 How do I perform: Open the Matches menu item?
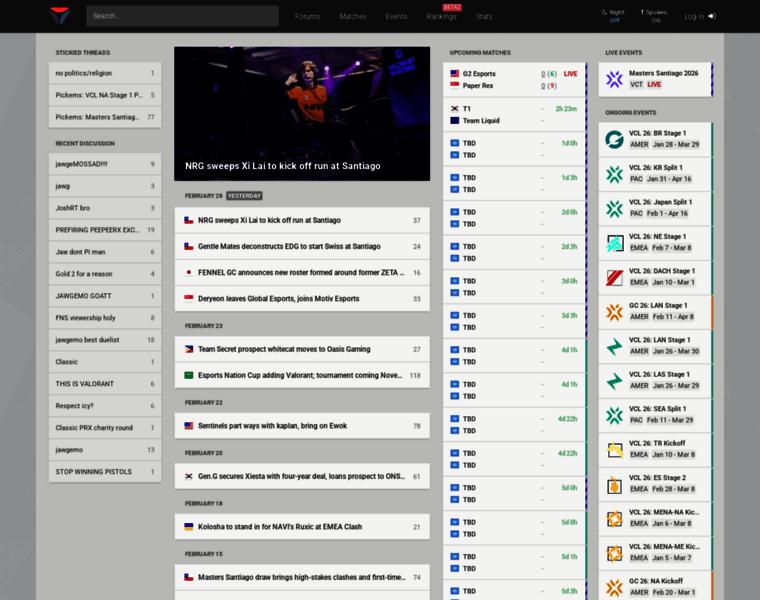pyautogui.click(x=353, y=16)
